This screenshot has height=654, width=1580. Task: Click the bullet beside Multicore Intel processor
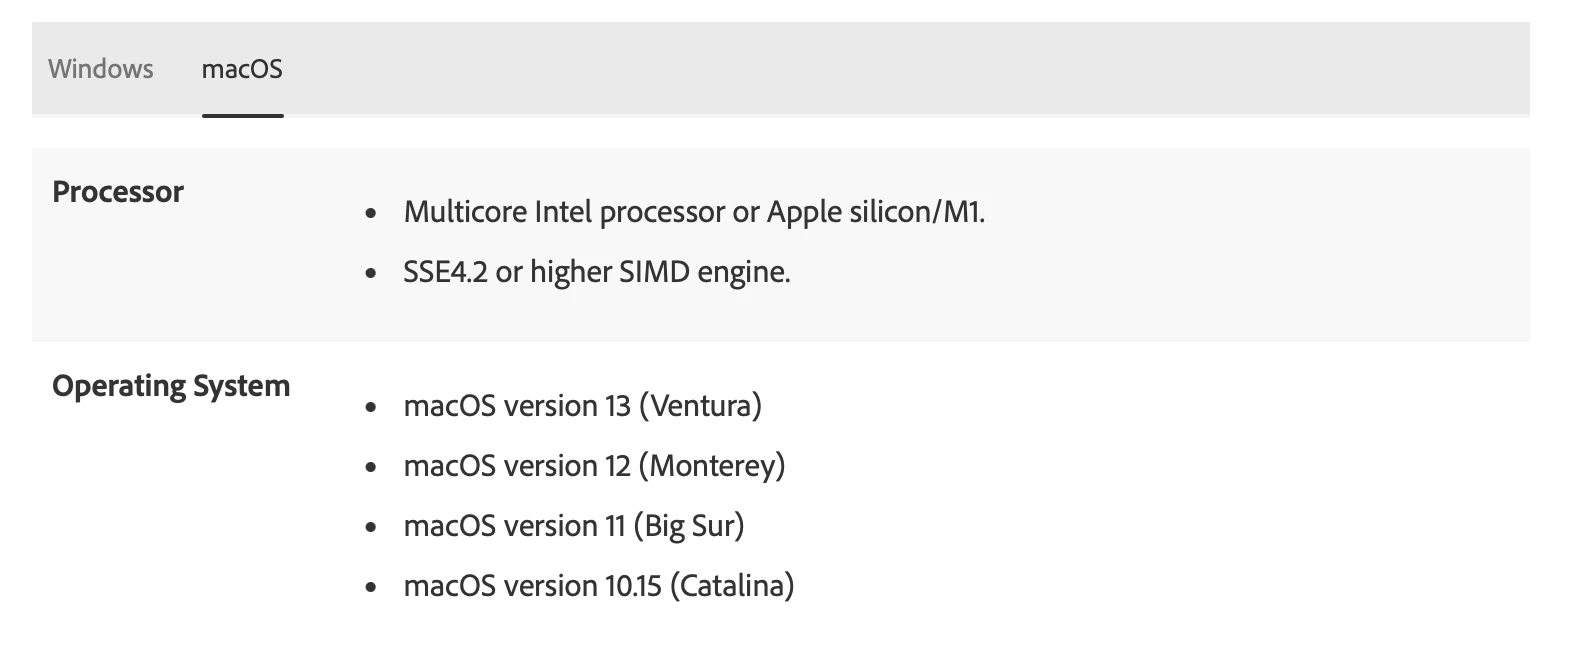372,213
